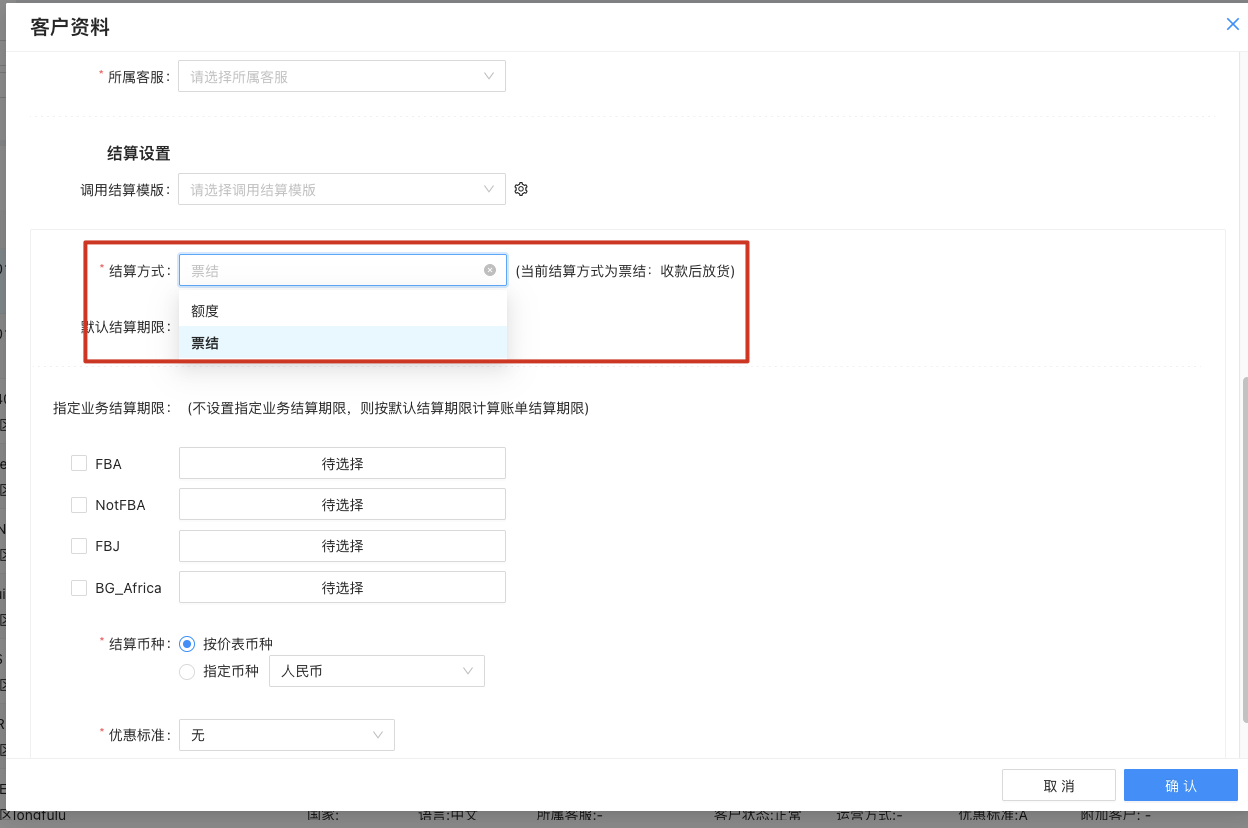Clear the 结算方式 input using the circle-x icon

[489, 269]
